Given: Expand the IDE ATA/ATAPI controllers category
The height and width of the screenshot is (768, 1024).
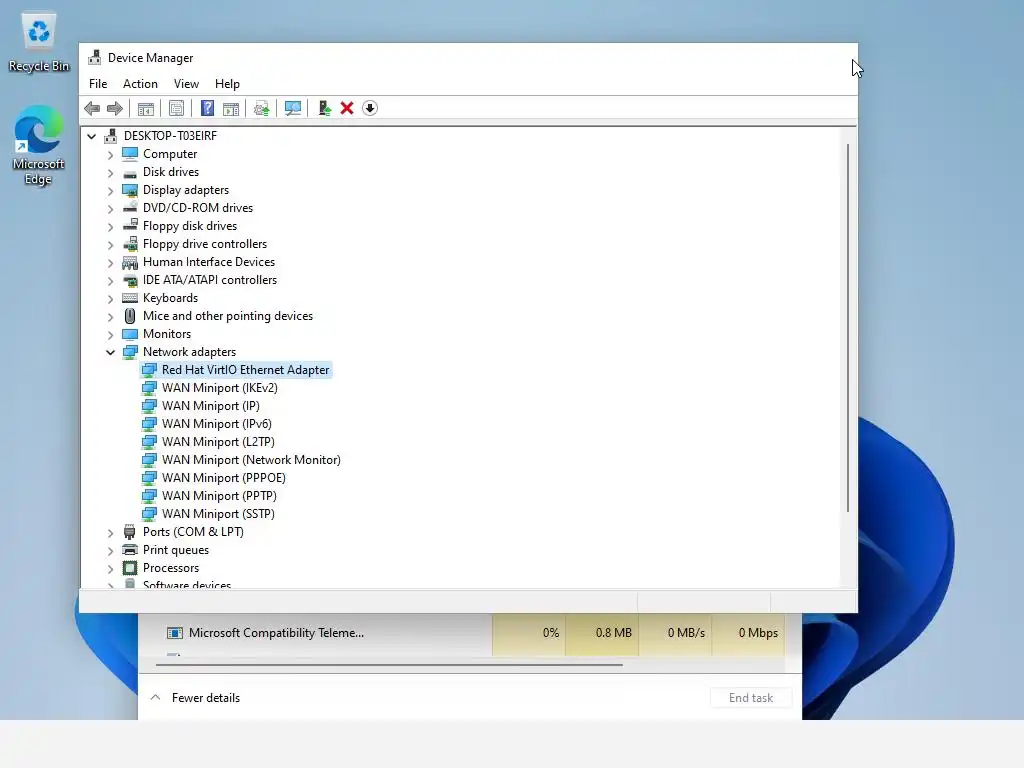Looking at the screenshot, I should pos(110,280).
